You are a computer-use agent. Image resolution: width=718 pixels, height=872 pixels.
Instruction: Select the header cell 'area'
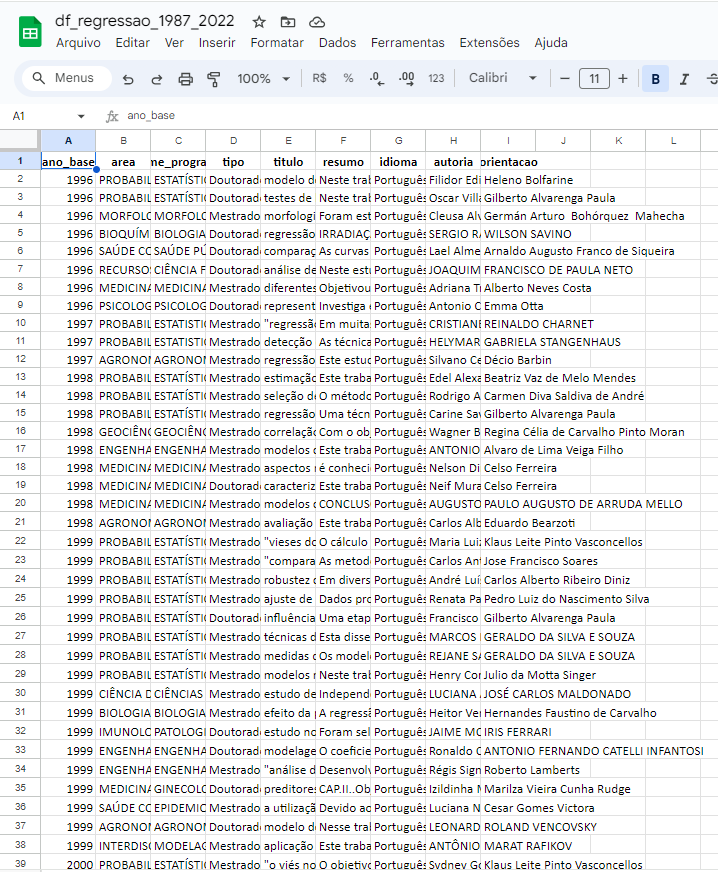(123, 162)
